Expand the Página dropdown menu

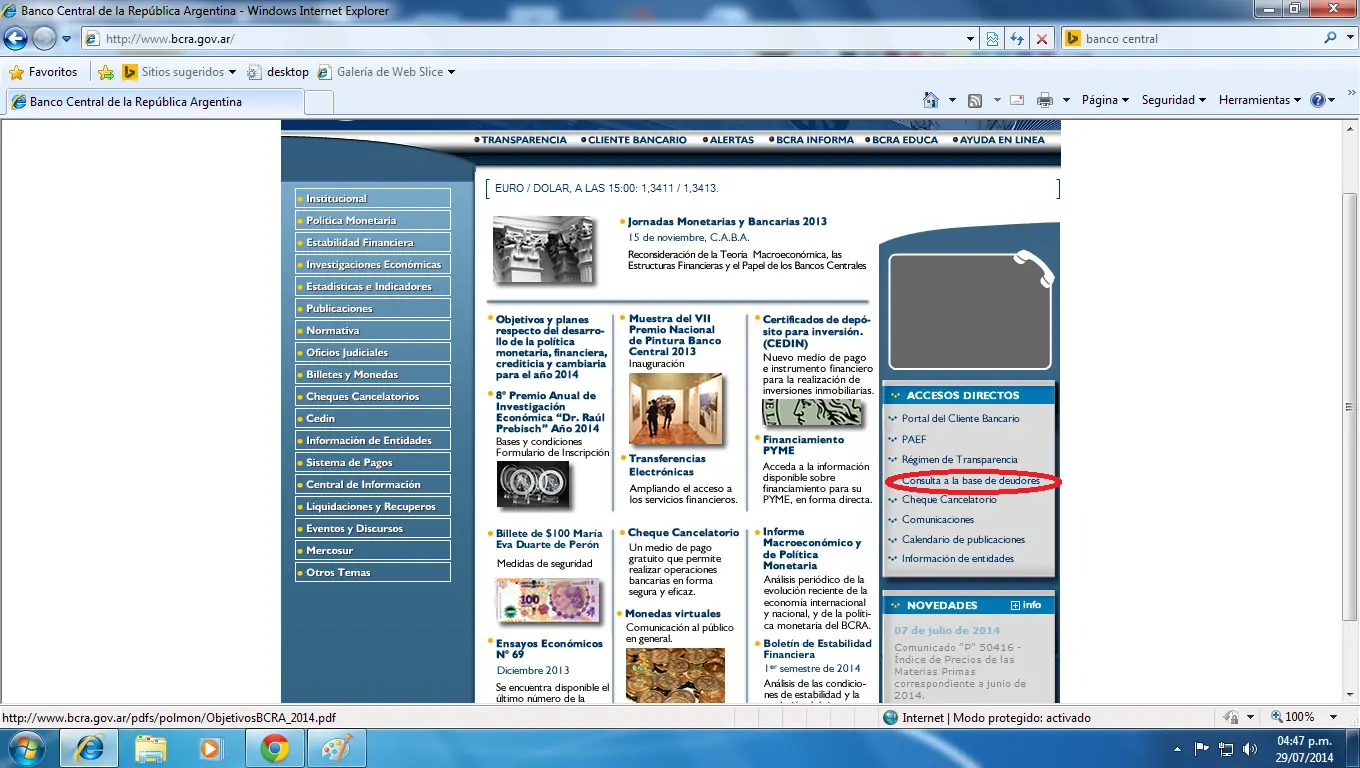[x=1104, y=100]
